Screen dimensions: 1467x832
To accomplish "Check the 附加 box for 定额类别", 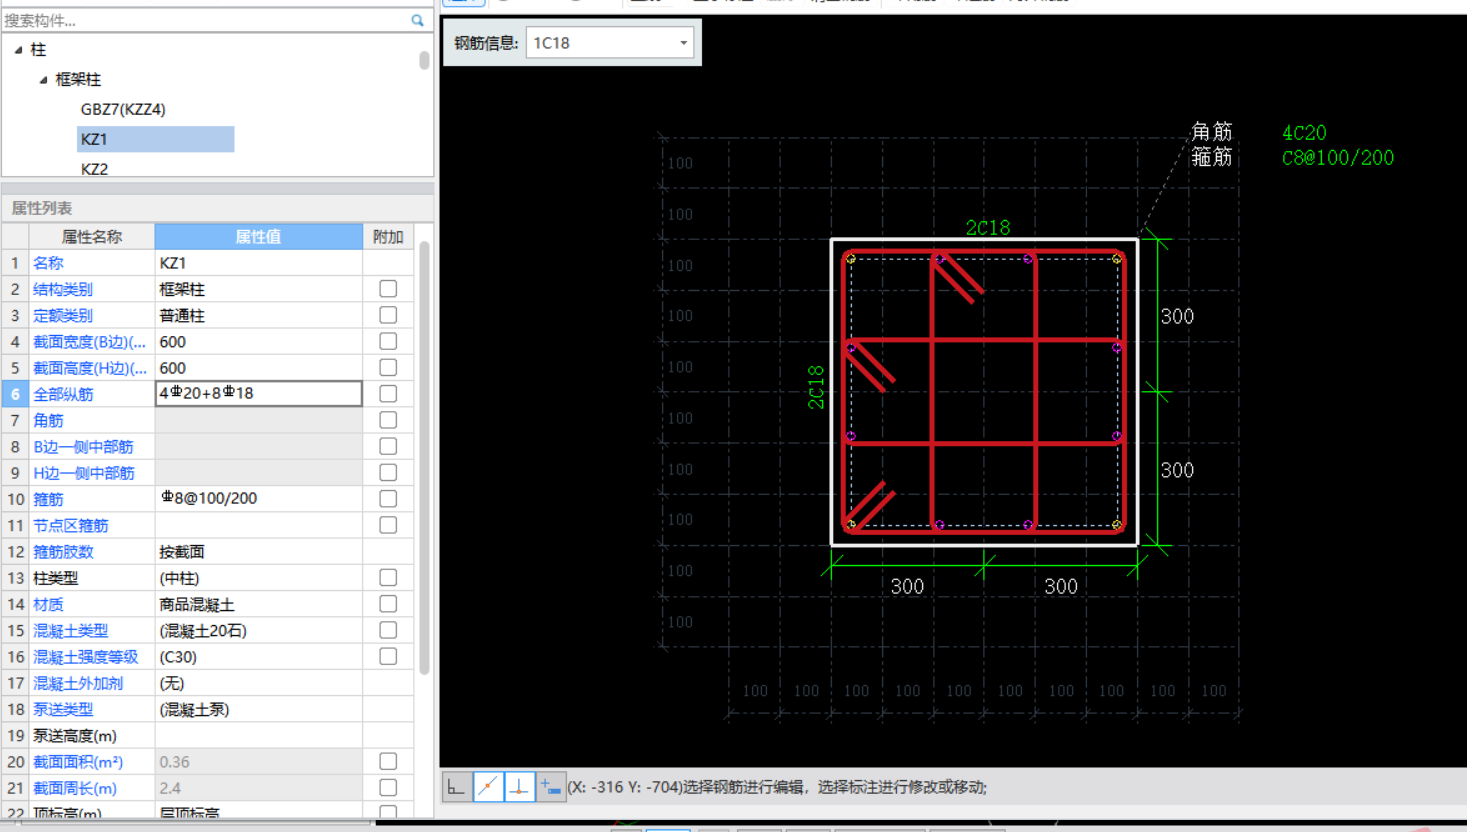I will (388, 315).
